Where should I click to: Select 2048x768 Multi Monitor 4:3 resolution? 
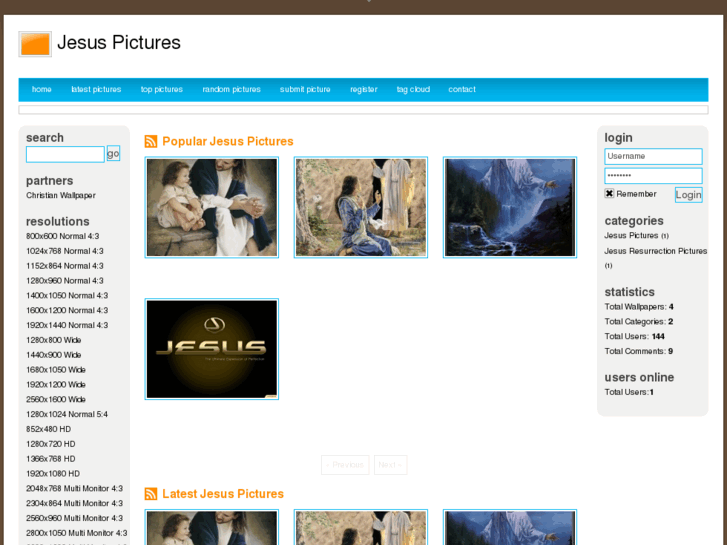75,488
